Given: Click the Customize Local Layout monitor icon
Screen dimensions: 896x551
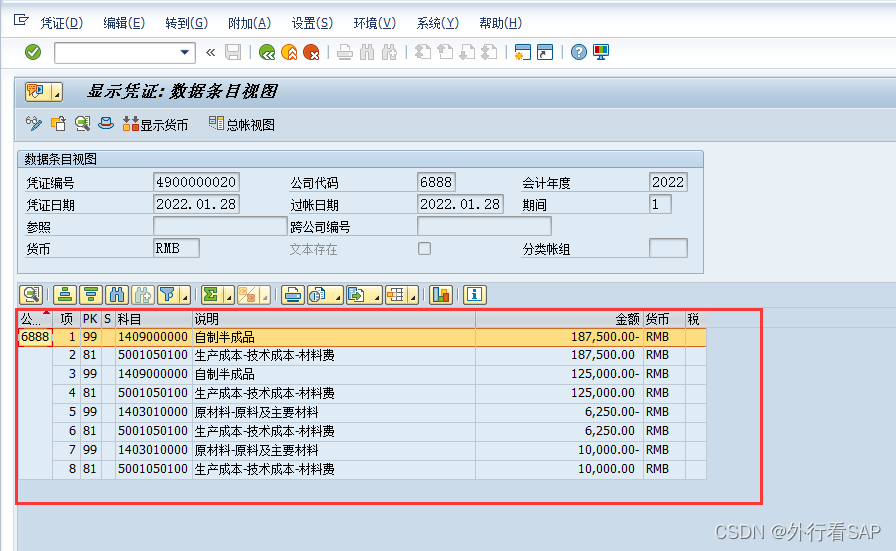Looking at the screenshot, I should (x=601, y=53).
